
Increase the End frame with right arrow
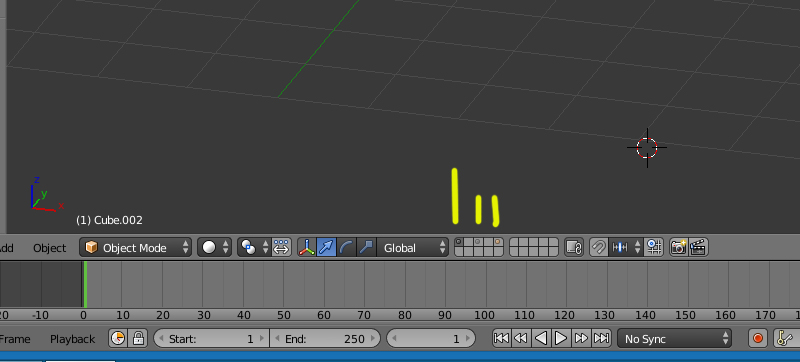pyautogui.click(x=373, y=339)
